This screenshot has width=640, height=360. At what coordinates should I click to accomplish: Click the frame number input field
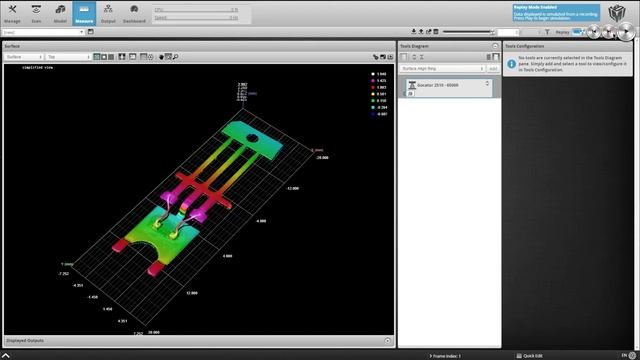pyautogui.click(x=508, y=32)
